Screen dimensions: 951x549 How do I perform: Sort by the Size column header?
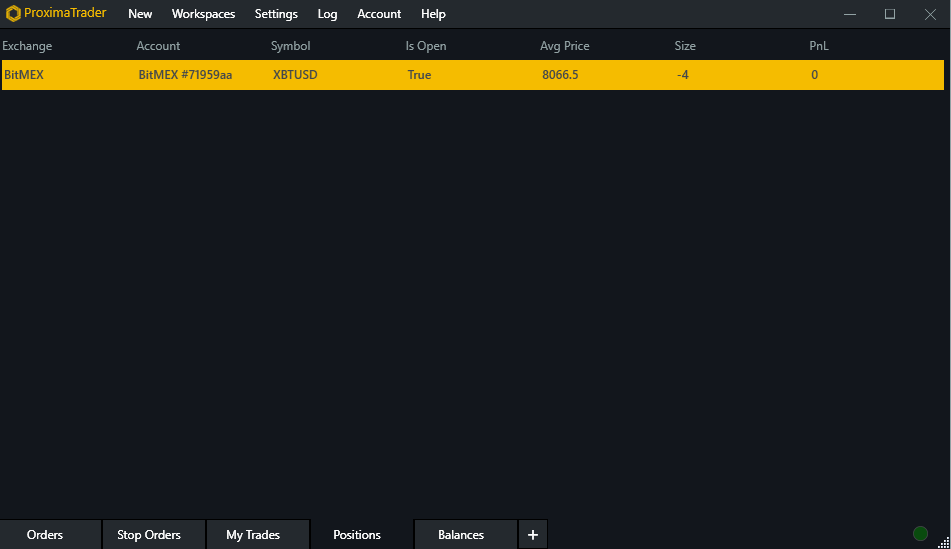(x=685, y=46)
